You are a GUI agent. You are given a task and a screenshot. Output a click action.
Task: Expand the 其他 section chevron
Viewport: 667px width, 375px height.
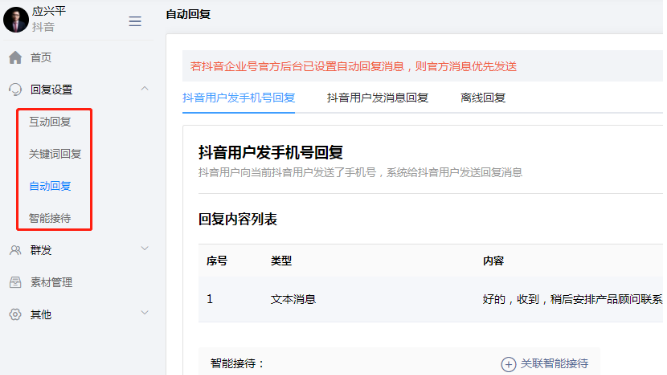(145, 312)
